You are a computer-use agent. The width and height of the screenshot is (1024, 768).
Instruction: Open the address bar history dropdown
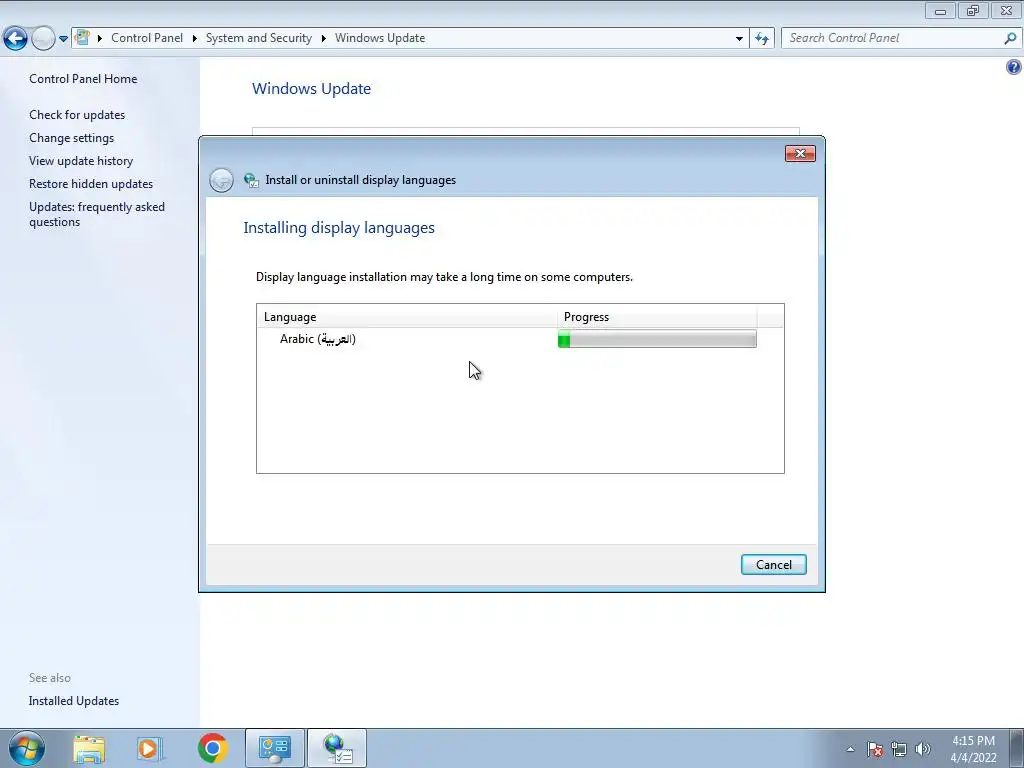click(x=739, y=39)
